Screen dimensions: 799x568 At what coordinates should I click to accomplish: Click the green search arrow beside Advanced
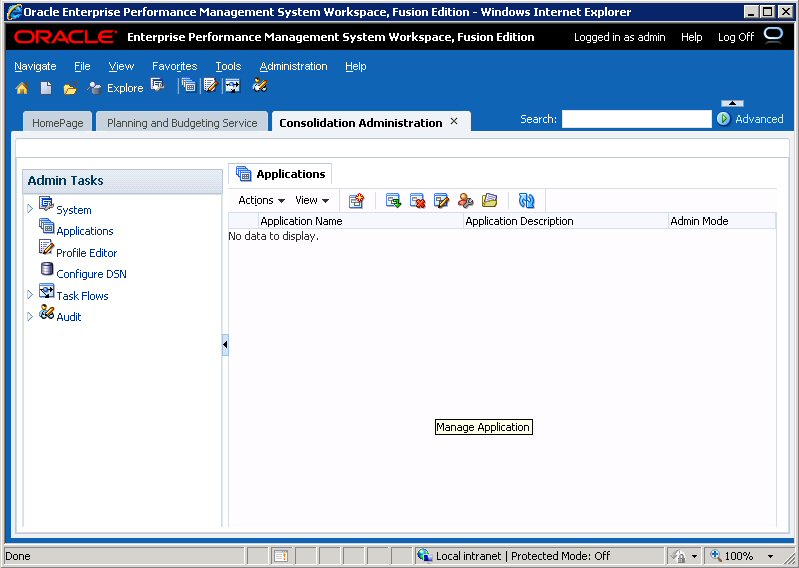(724, 119)
